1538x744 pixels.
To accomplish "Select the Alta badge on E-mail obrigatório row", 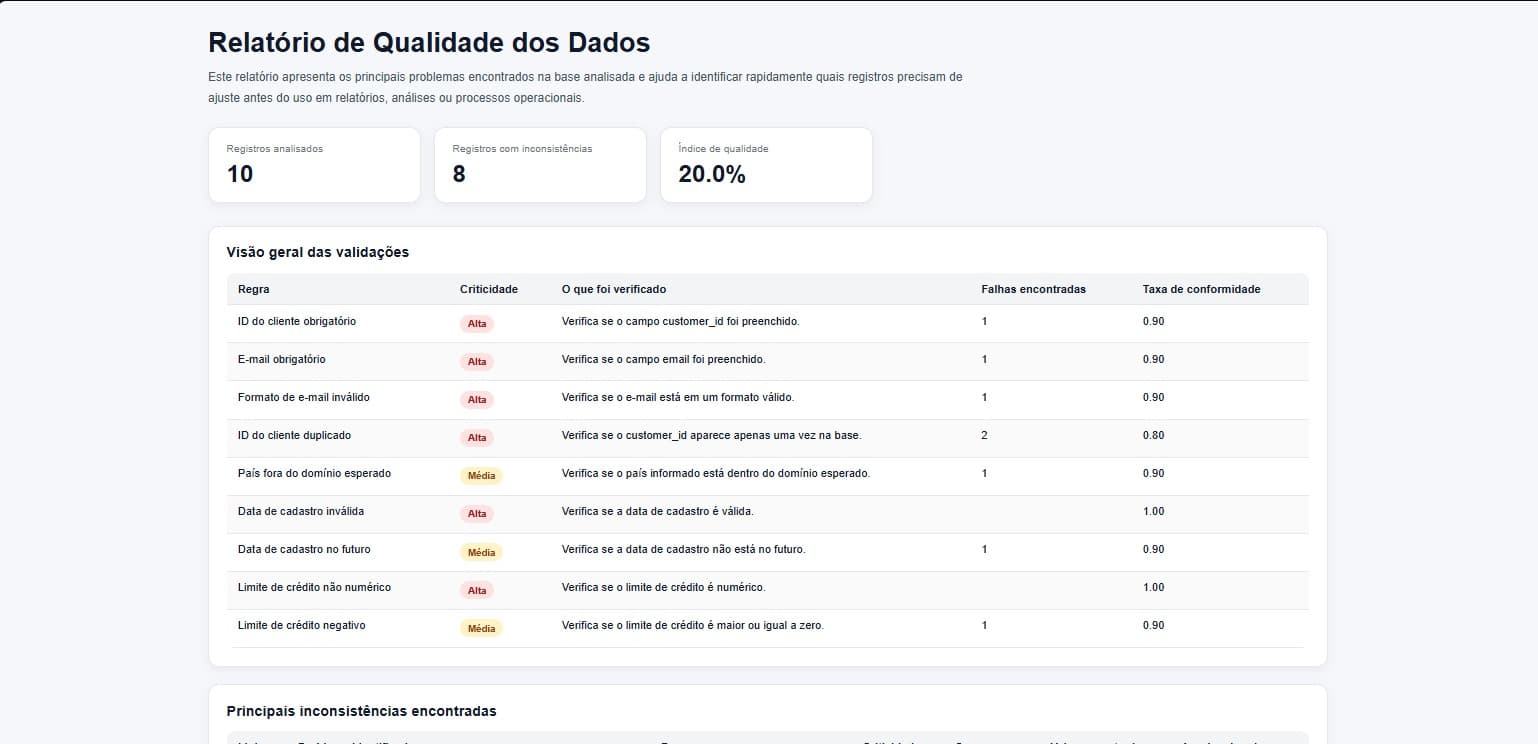I will (477, 361).
